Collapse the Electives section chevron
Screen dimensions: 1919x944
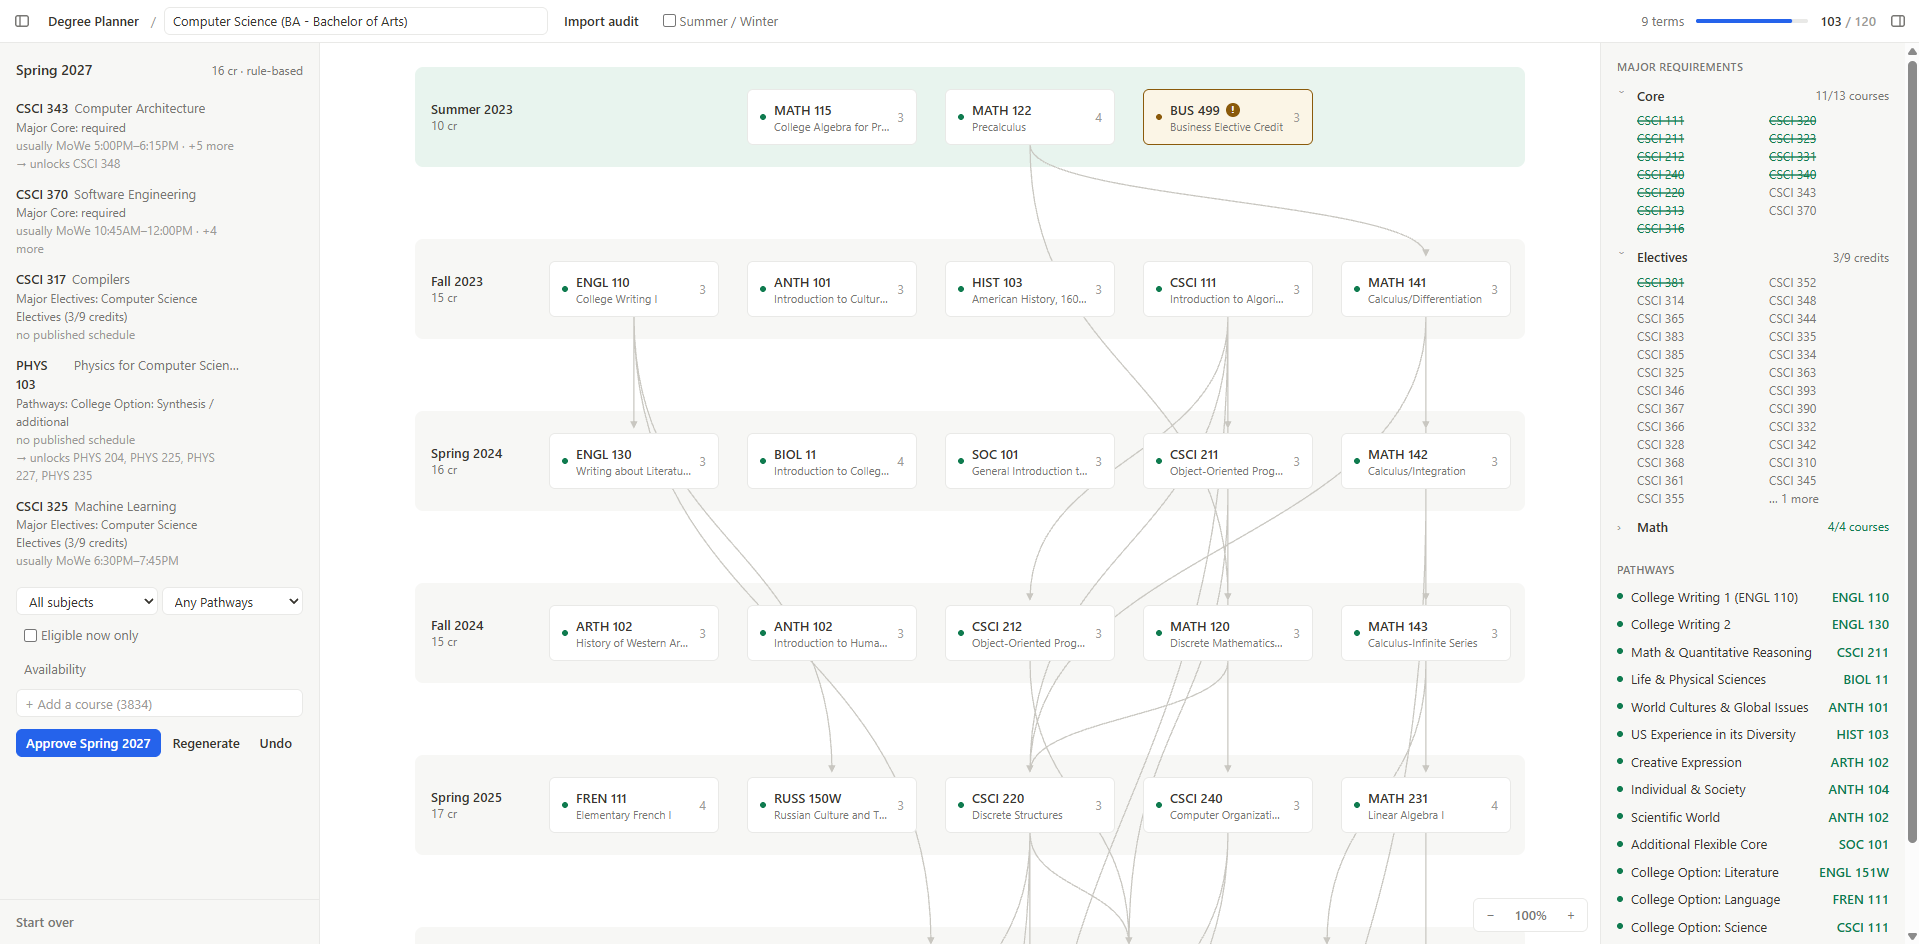pos(1621,255)
